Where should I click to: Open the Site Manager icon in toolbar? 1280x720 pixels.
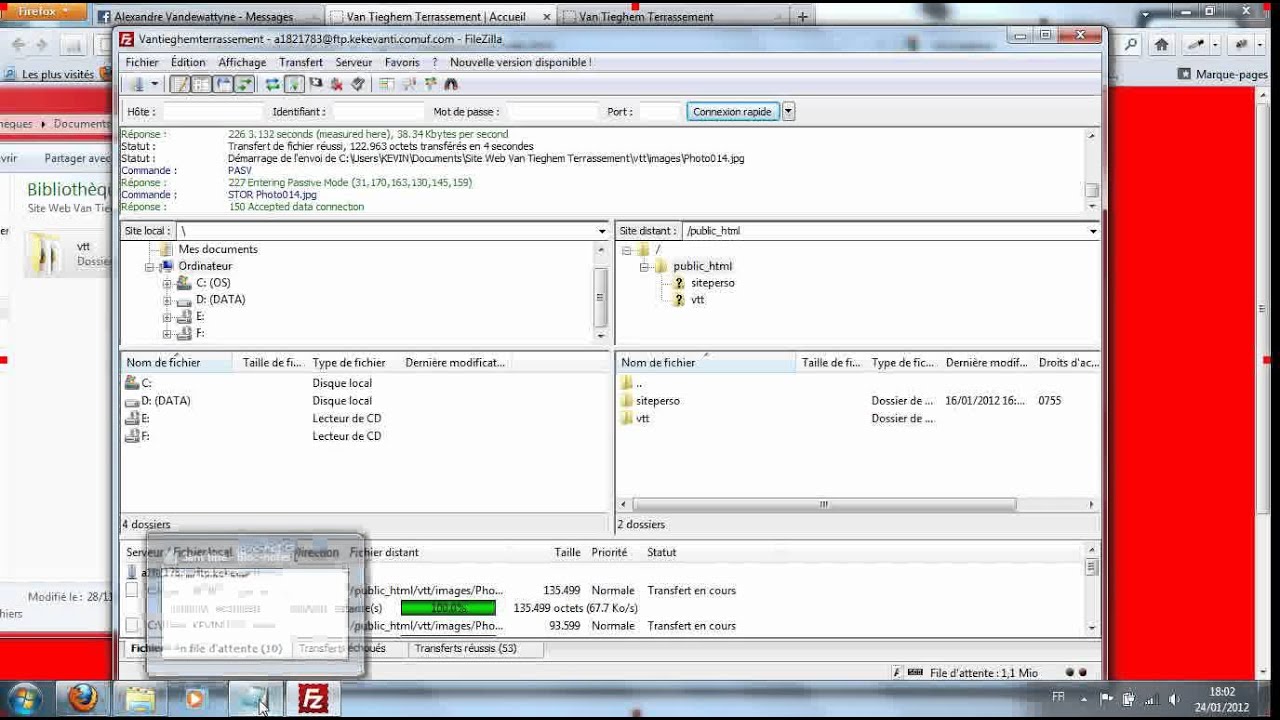138,85
